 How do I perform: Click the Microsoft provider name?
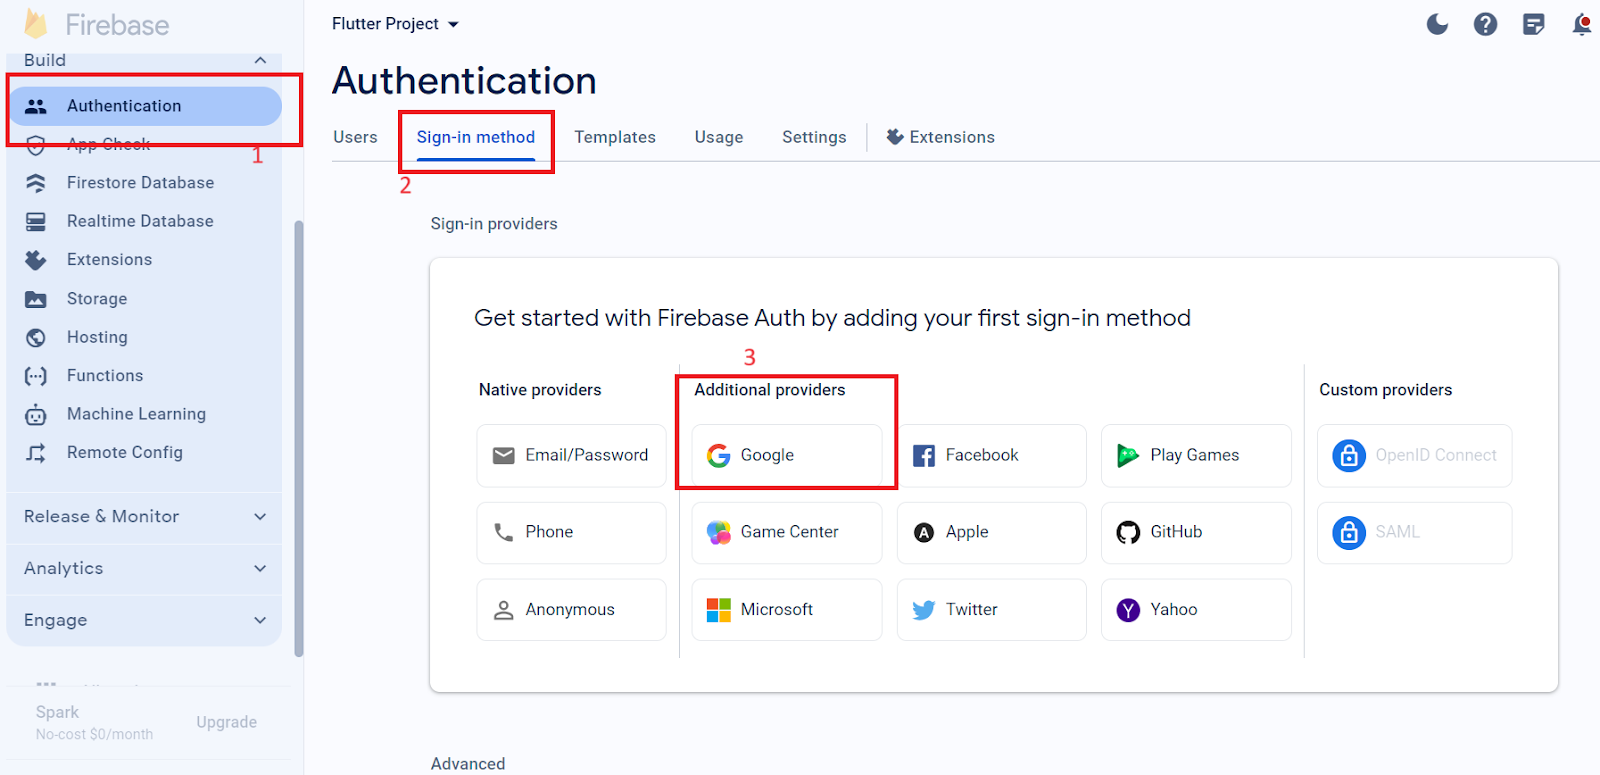777,610
